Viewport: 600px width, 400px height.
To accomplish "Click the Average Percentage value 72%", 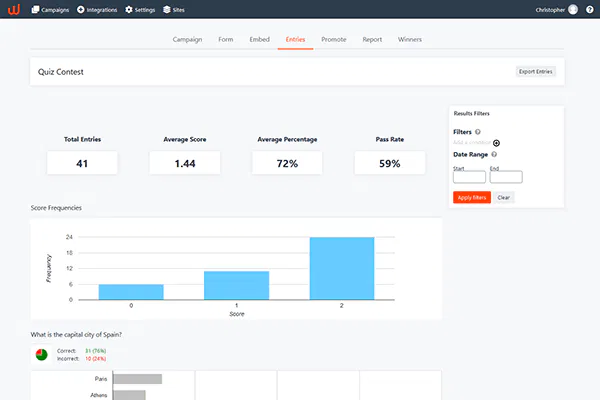I will tap(287, 163).
